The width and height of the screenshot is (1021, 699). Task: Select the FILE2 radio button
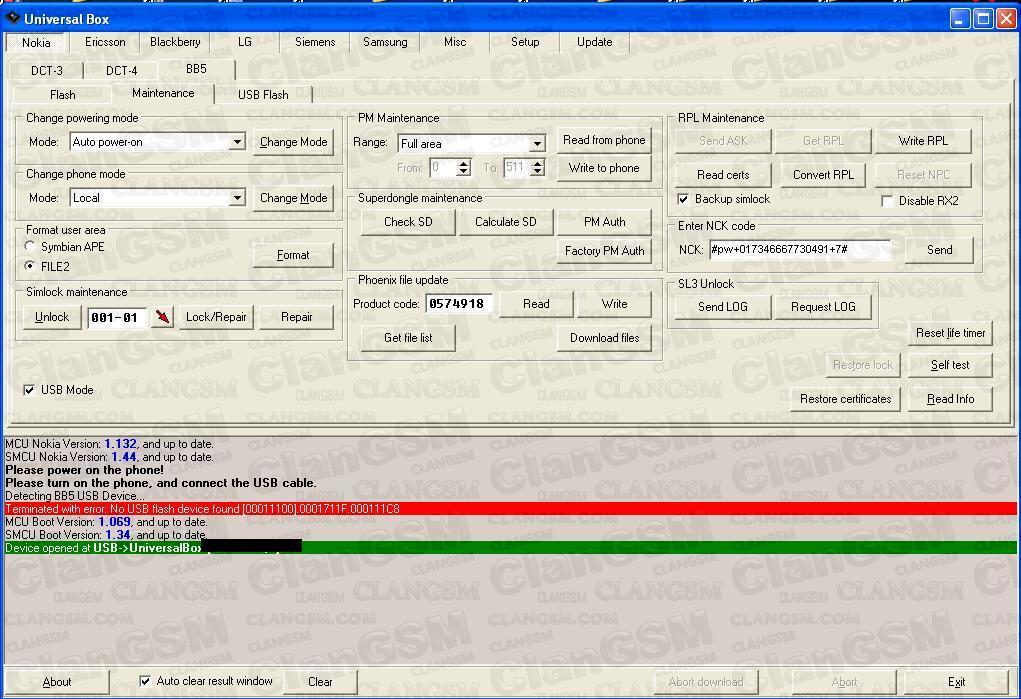[29, 266]
